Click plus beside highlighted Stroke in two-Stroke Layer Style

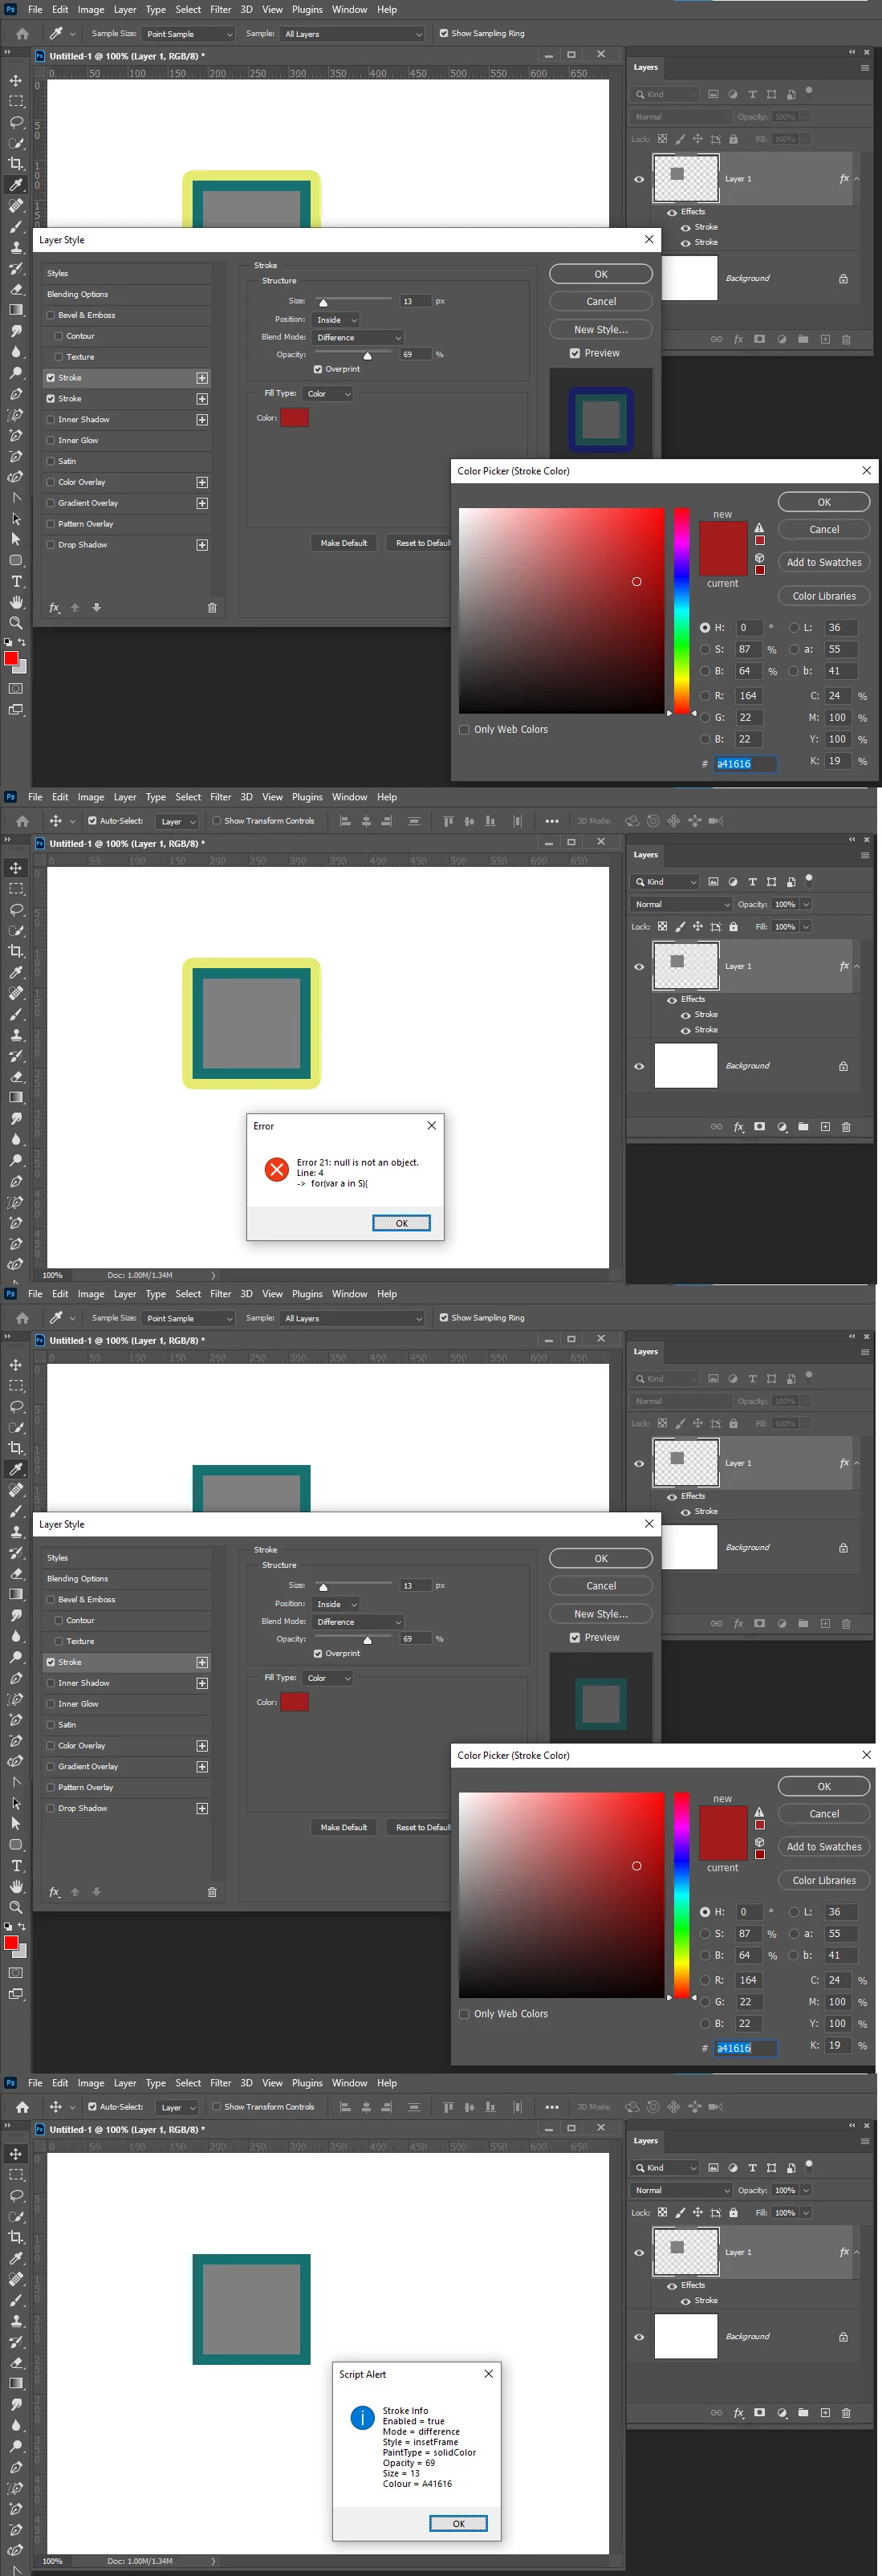click(202, 378)
